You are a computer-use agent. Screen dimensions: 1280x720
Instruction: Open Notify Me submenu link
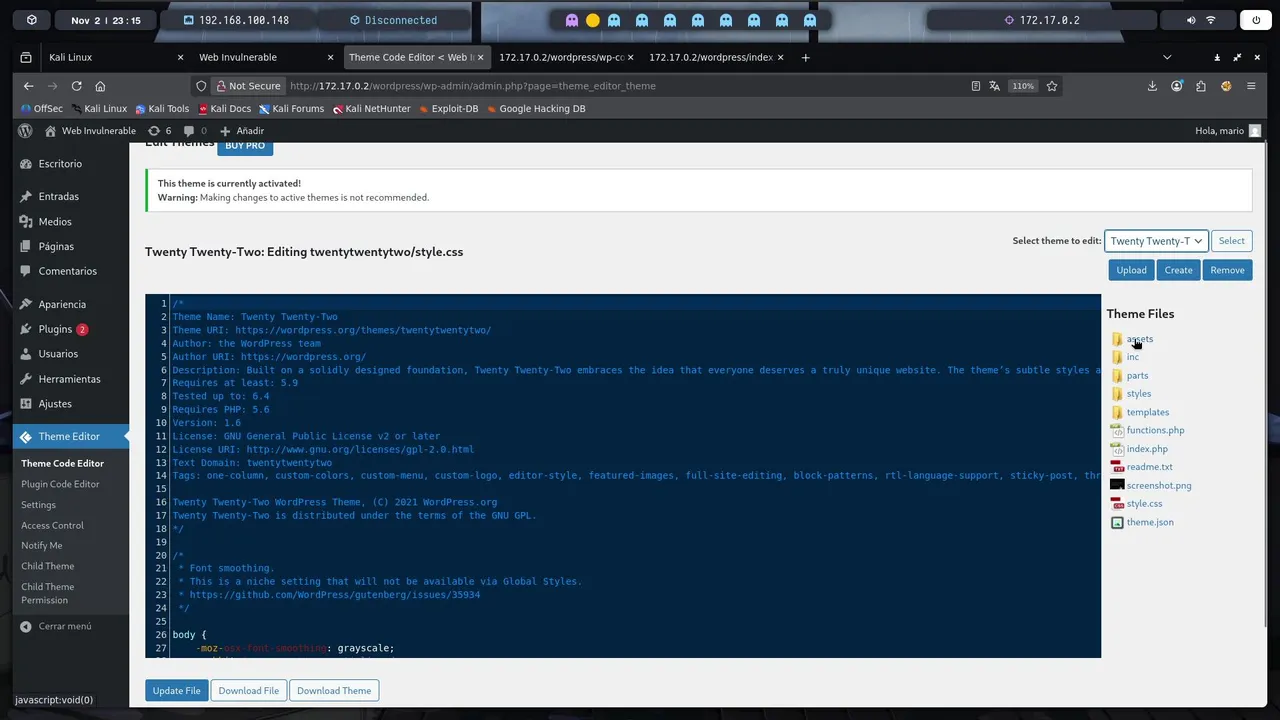(x=41, y=546)
